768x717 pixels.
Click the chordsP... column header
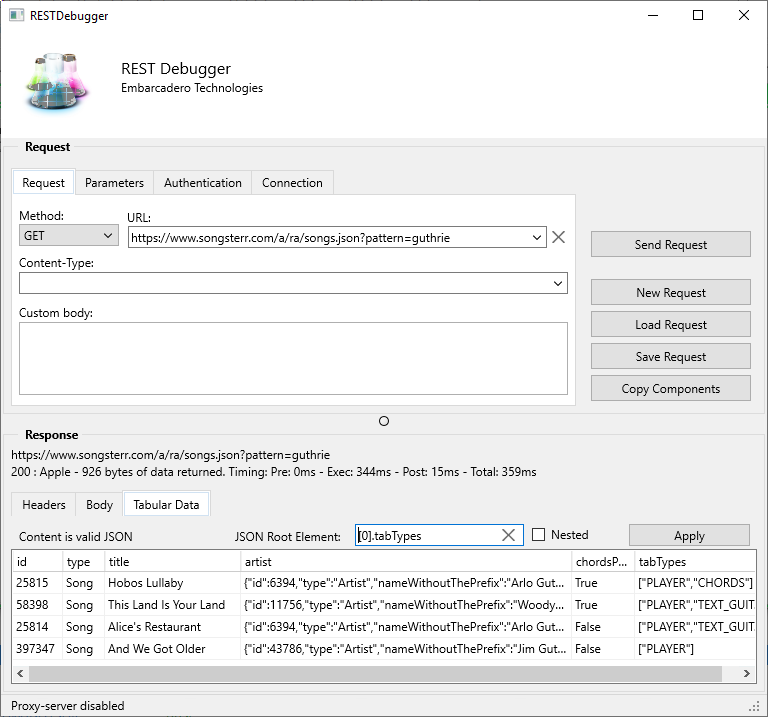(603, 561)
